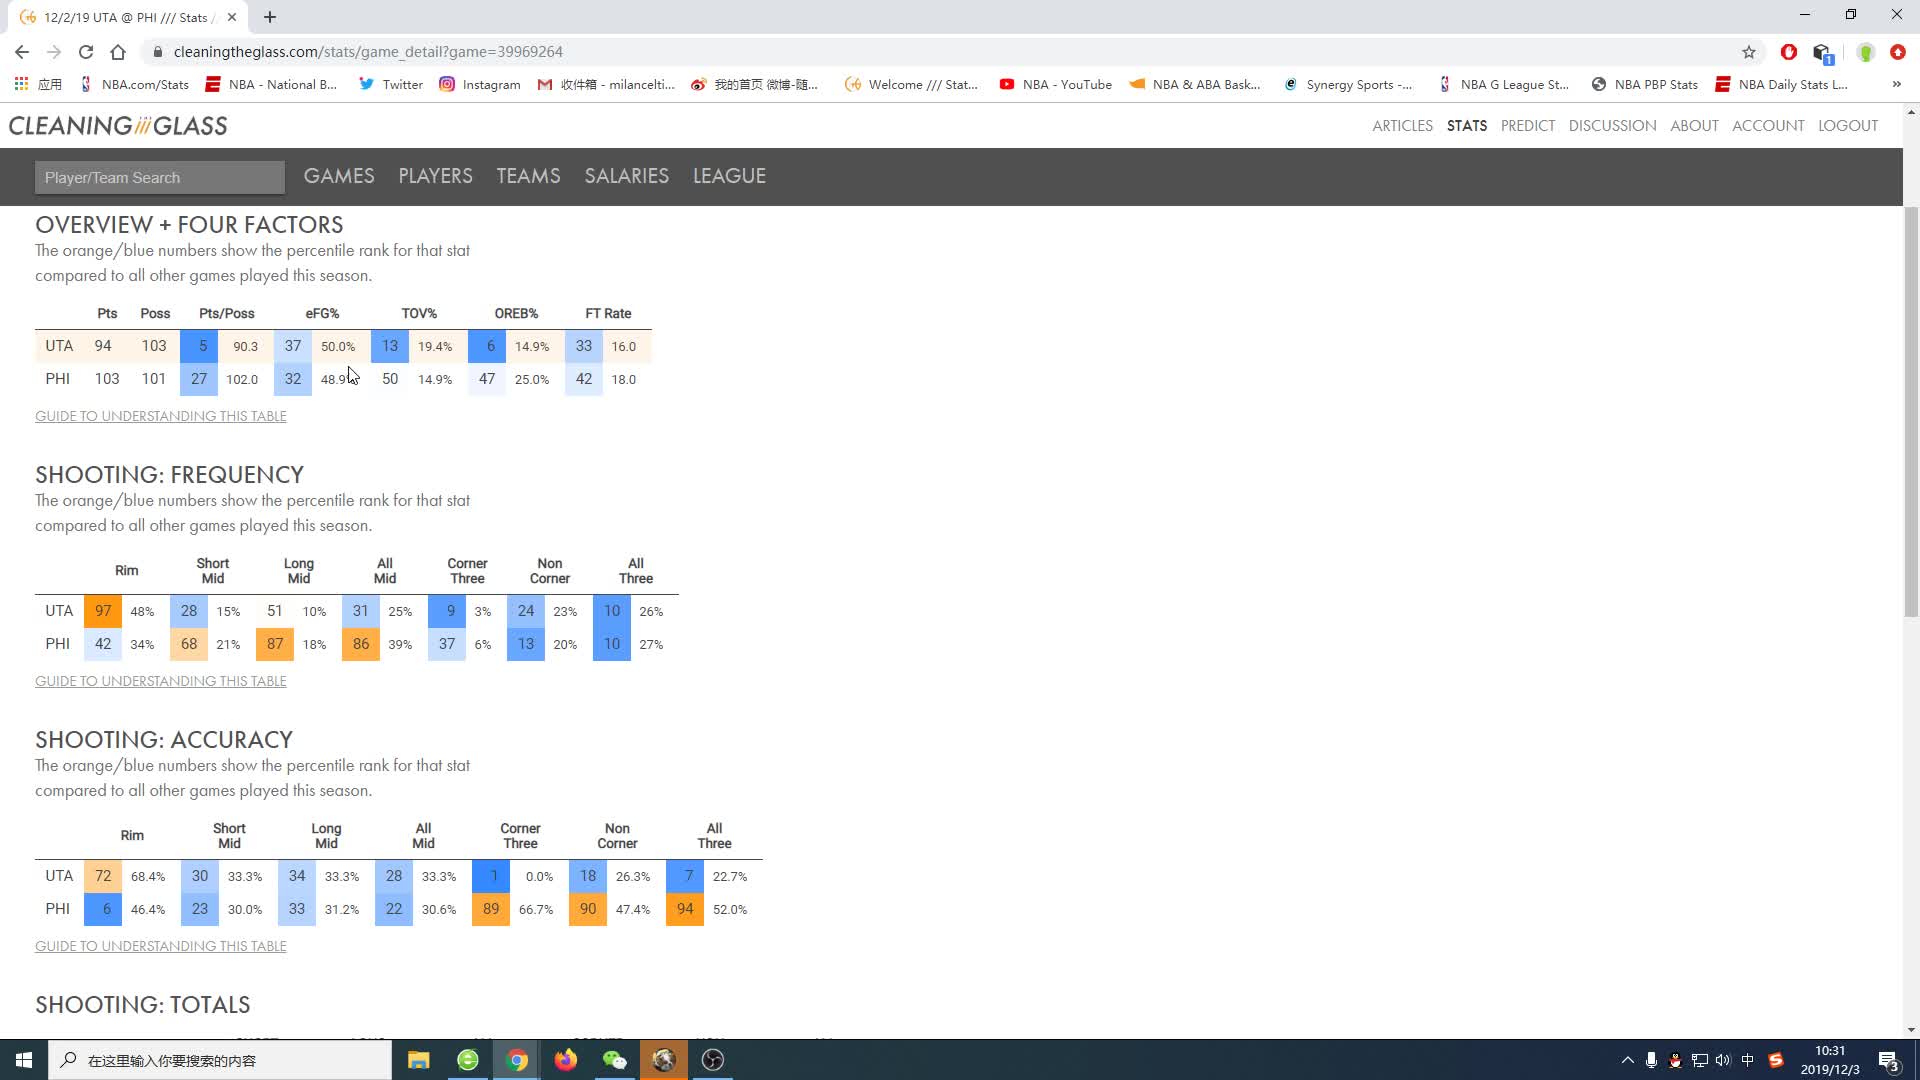
Task: Click the LOGOUT link
Action: [1847, 126]
